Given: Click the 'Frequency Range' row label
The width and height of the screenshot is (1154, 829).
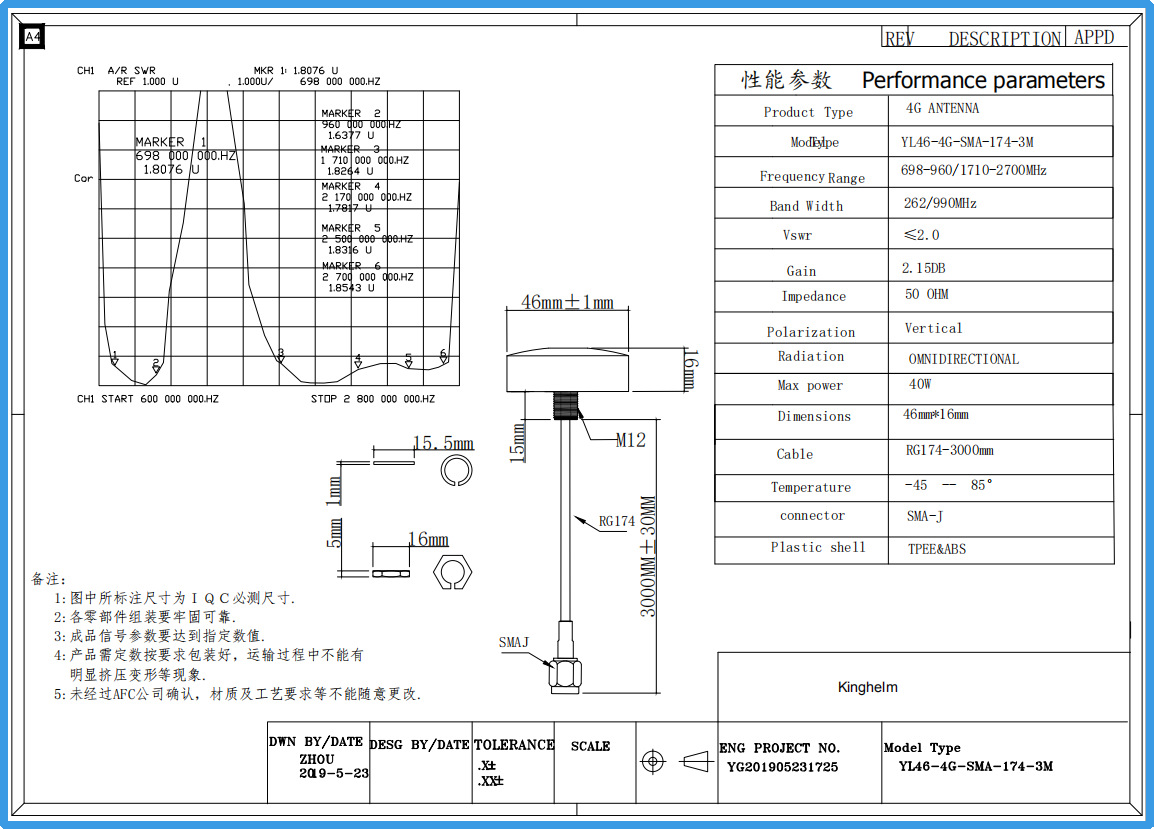Looking at the screenshot, I should (813, 177).
